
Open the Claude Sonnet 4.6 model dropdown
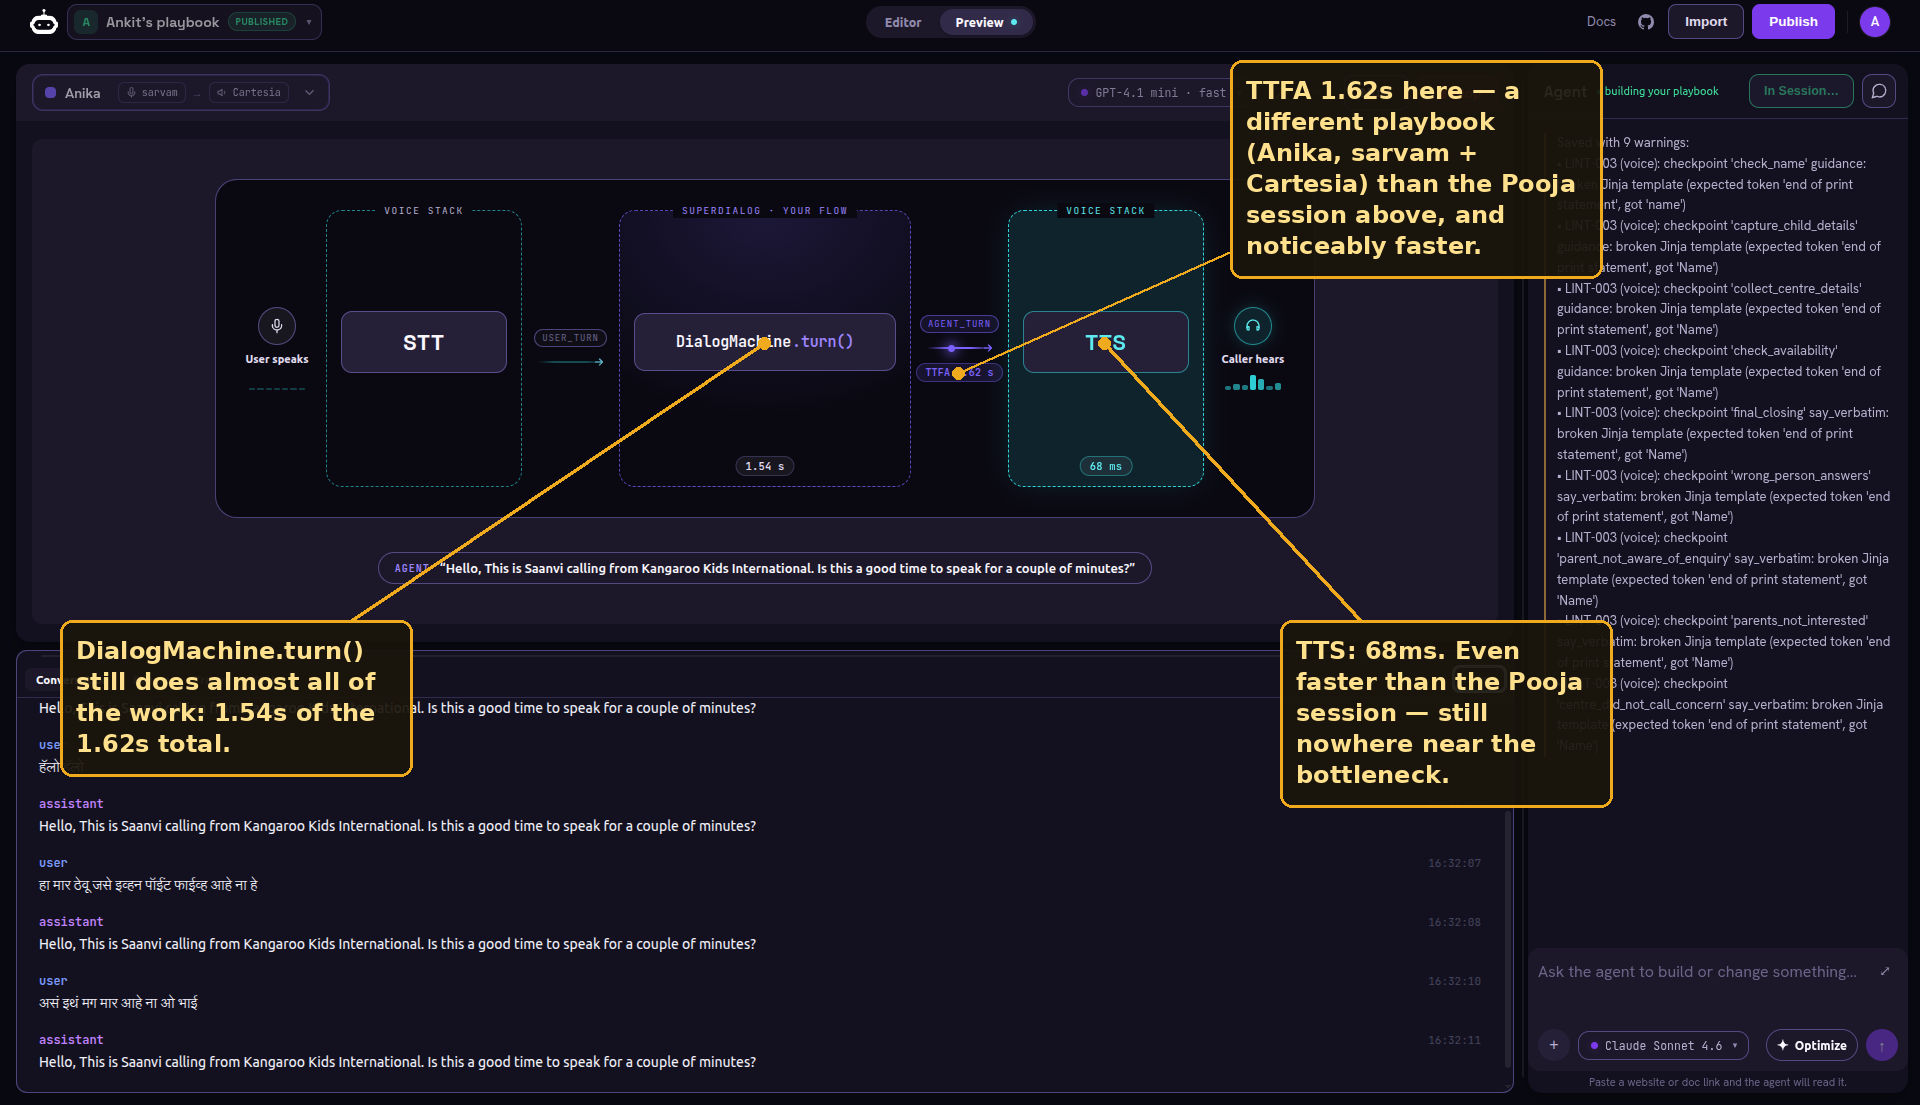pyautogui.click(x=1663, y=1045)
